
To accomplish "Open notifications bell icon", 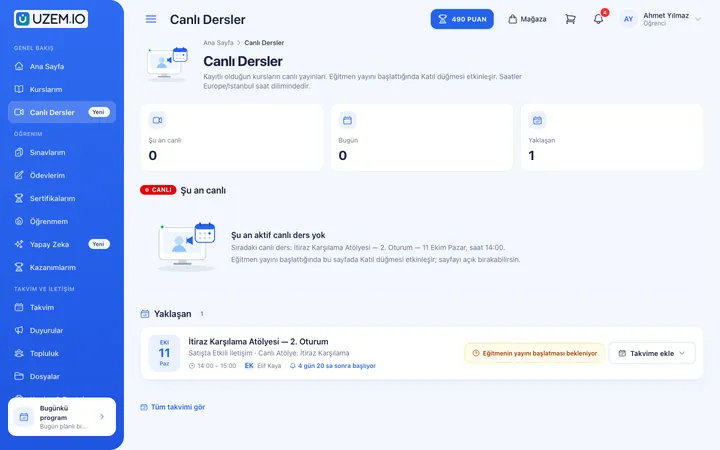I will click(x=598, y=19).
